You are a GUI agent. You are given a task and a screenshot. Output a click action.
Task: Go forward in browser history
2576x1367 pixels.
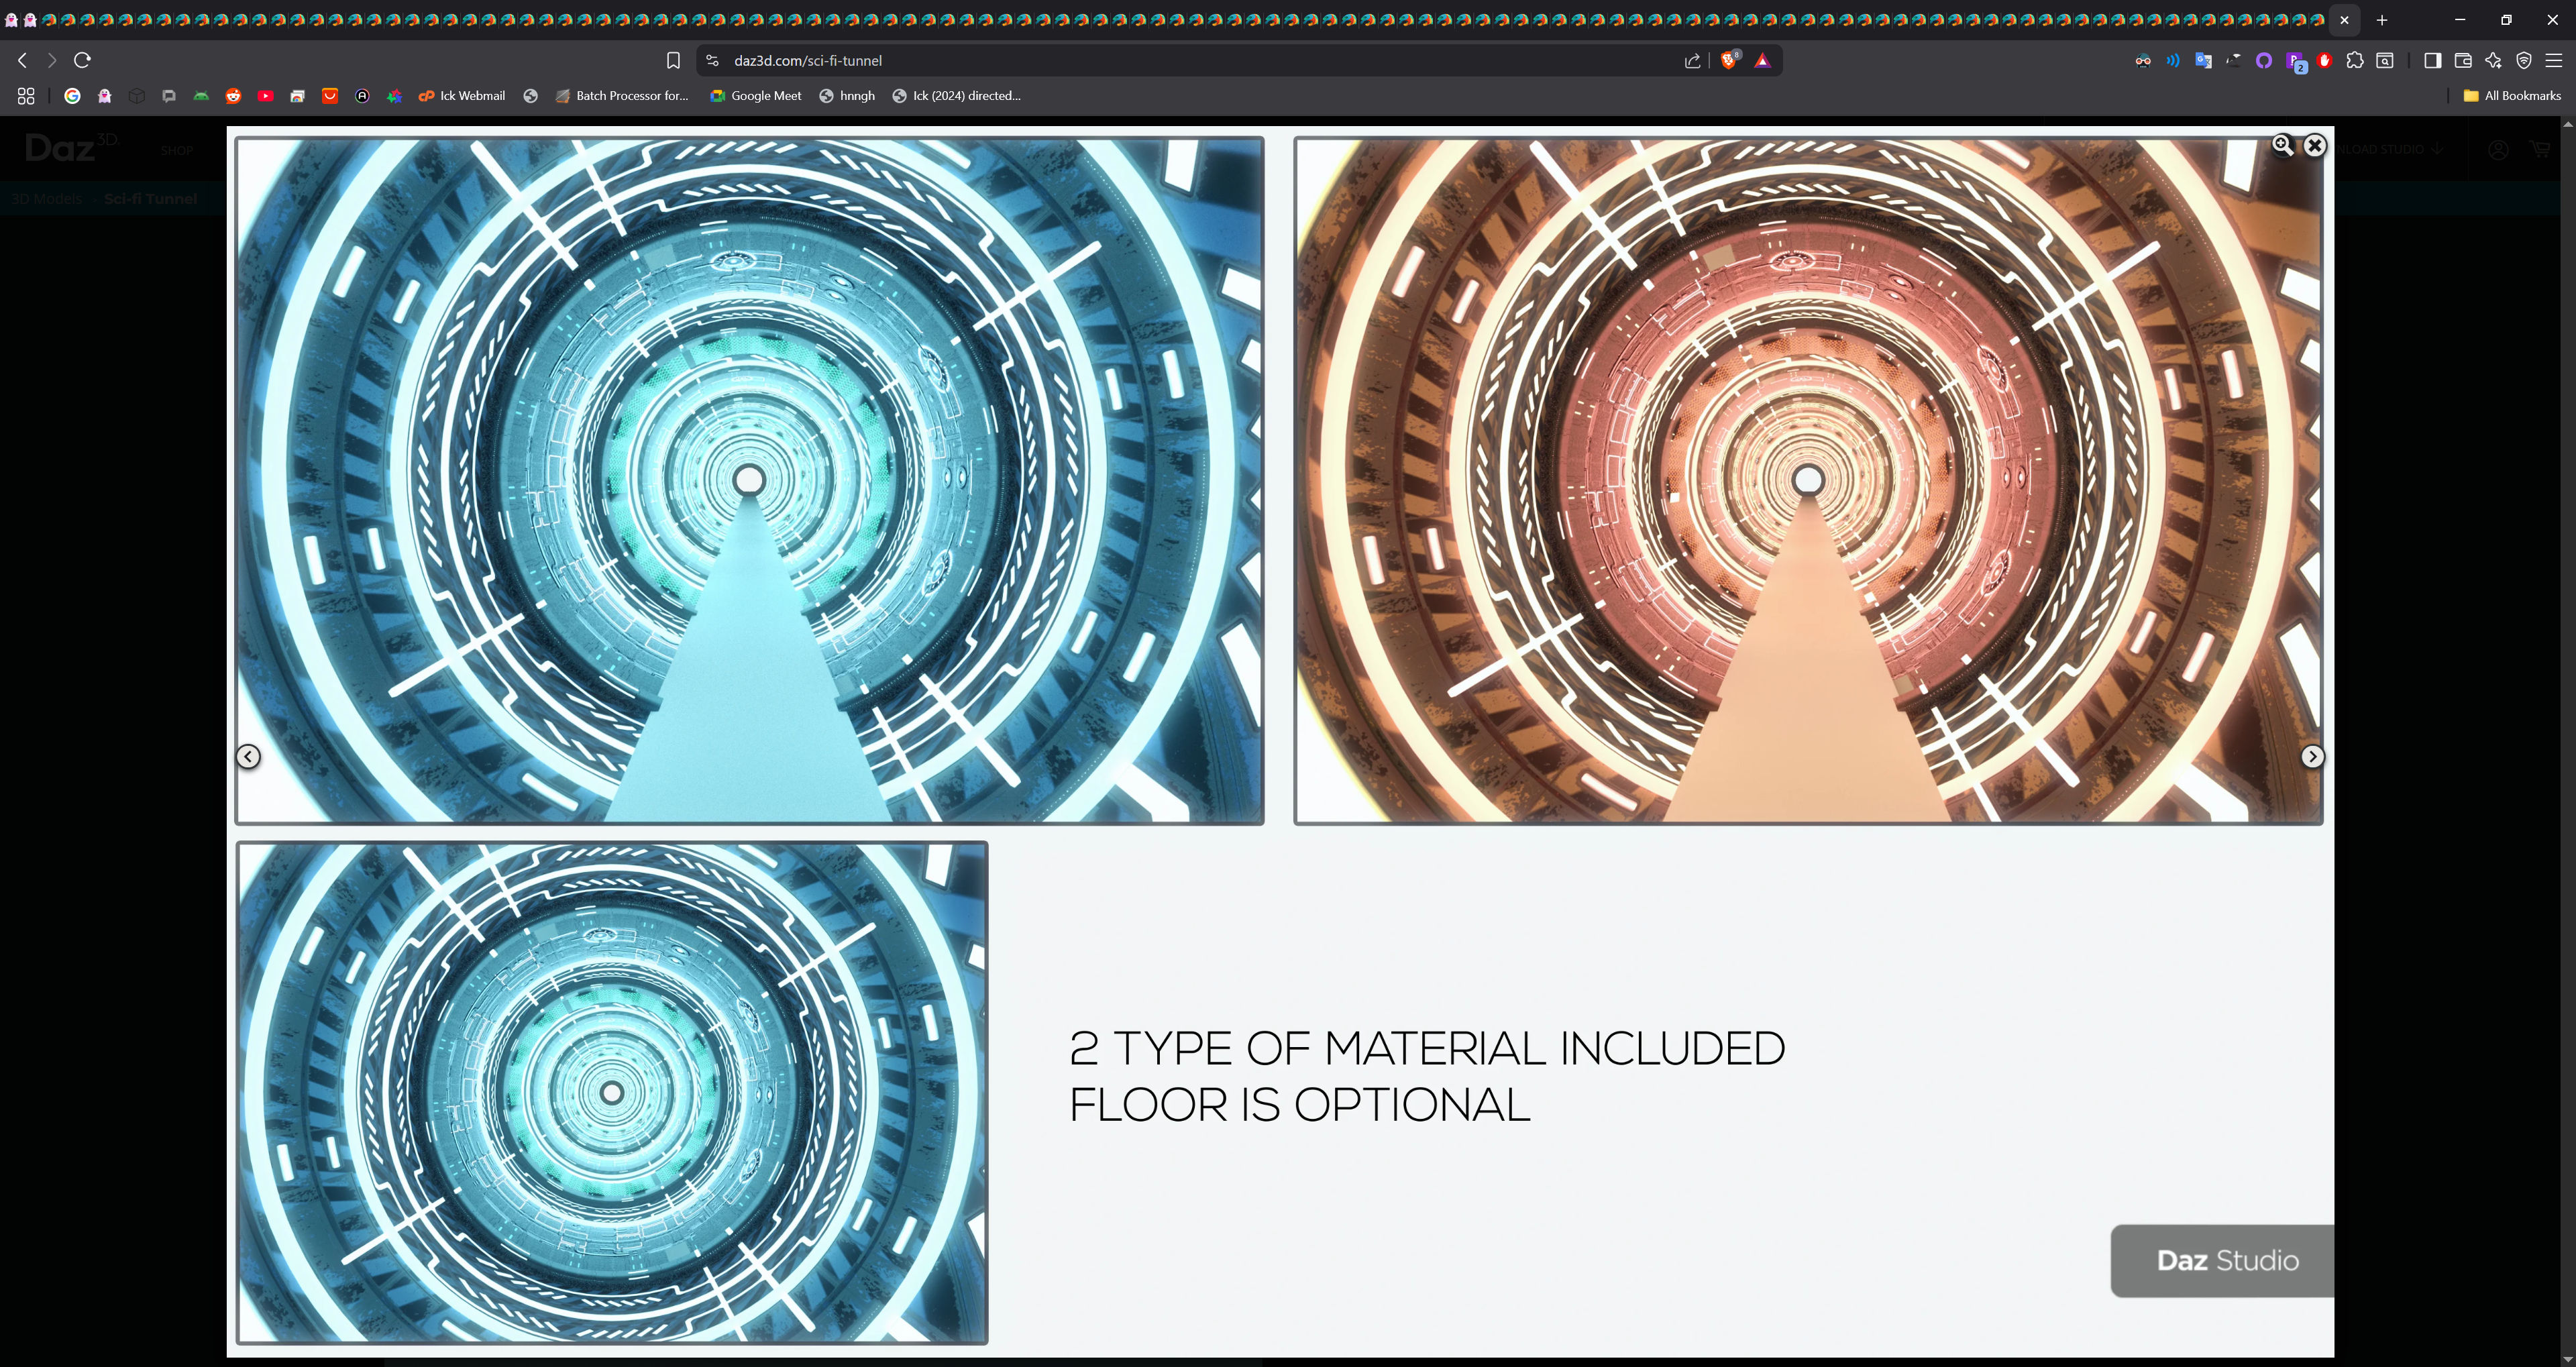click(52, 61)
